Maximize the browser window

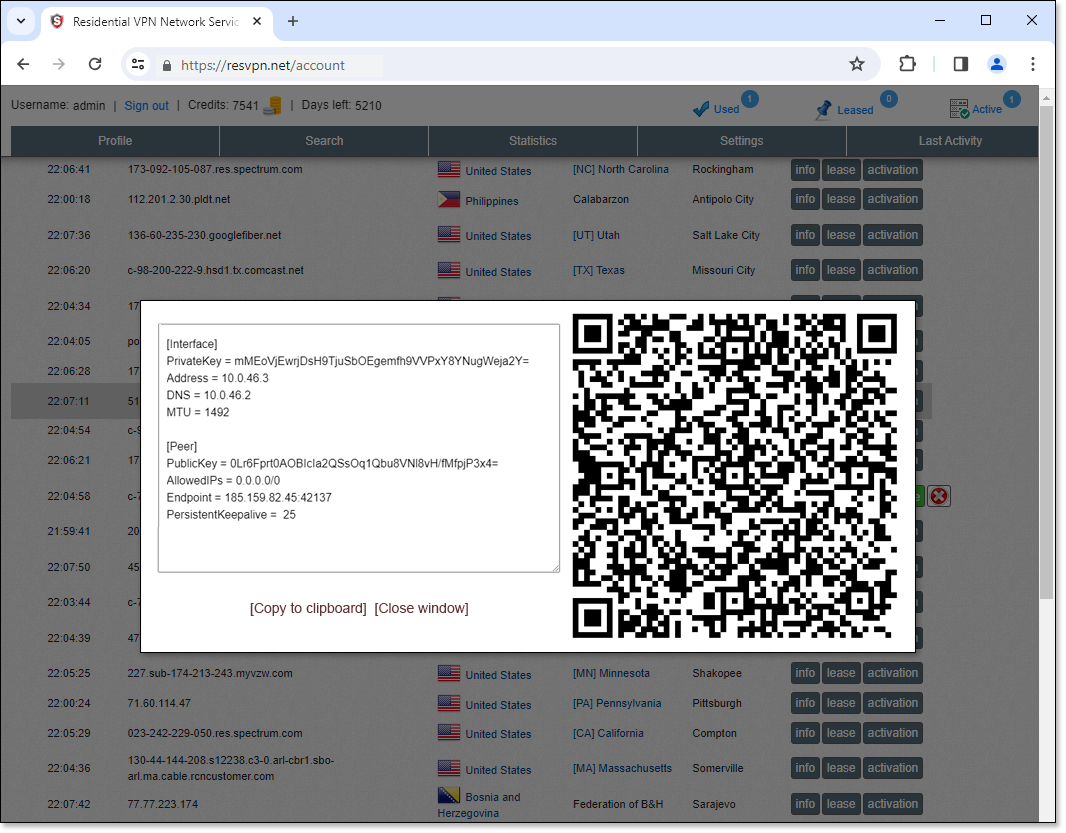pos(986,20)
